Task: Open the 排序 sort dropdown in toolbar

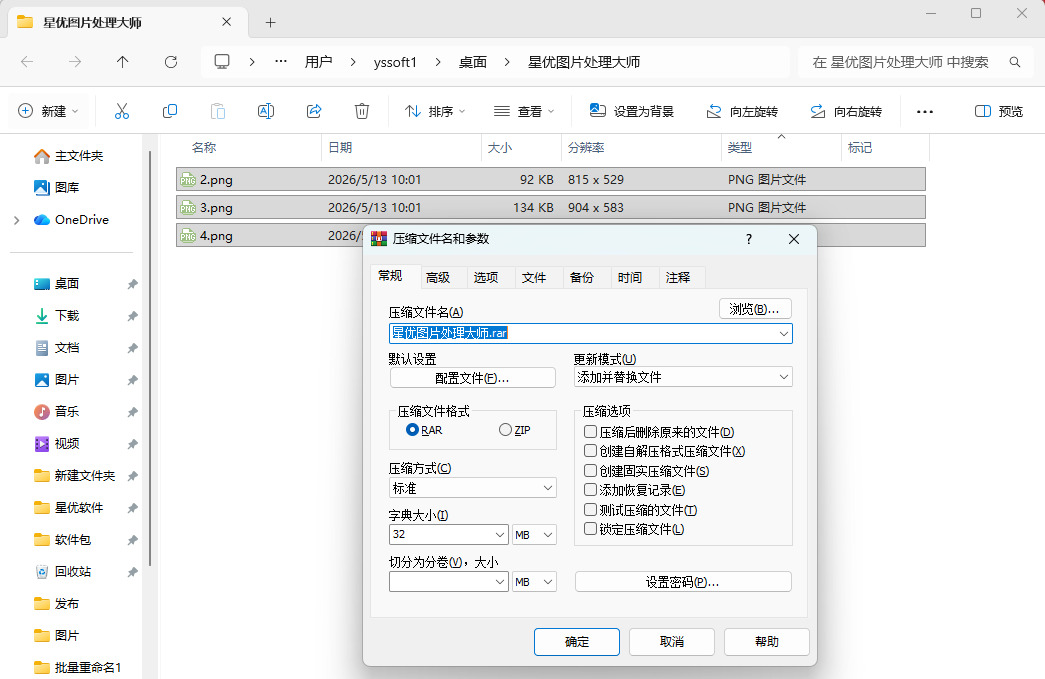Action: (x=435, y=111)
